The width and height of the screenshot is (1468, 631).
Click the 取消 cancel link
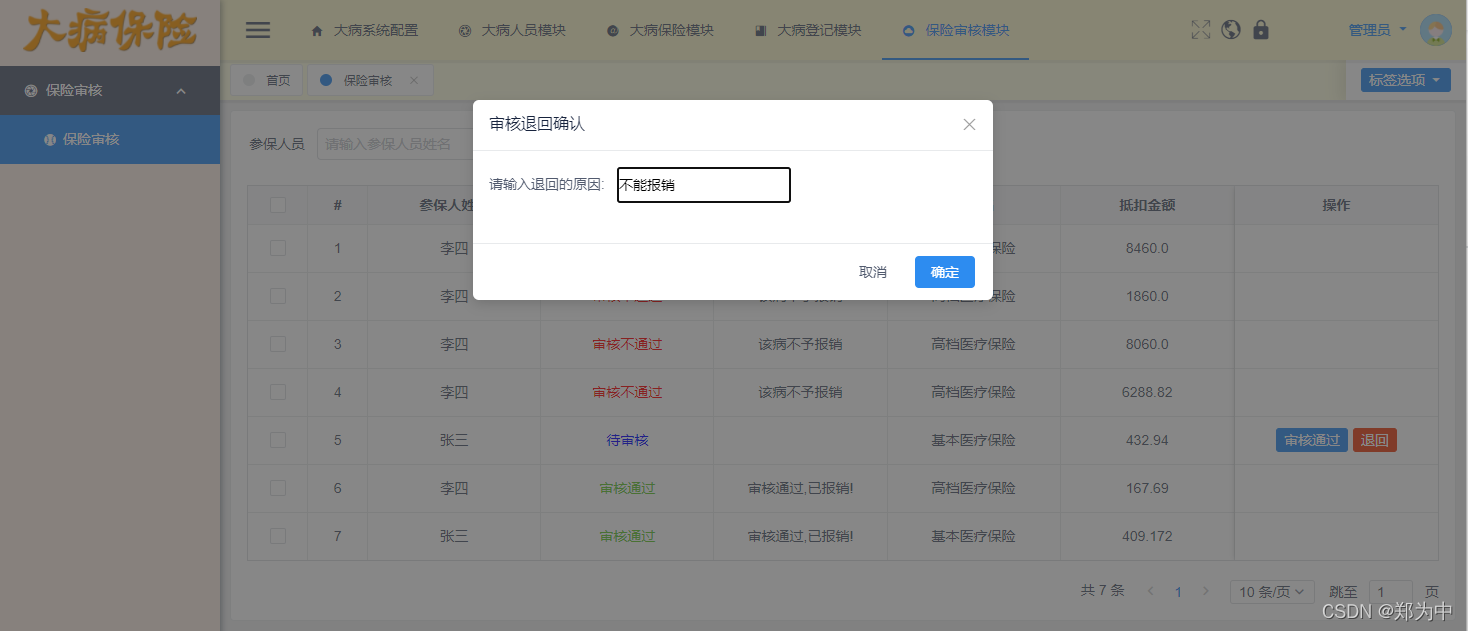(x=871, y=271)
